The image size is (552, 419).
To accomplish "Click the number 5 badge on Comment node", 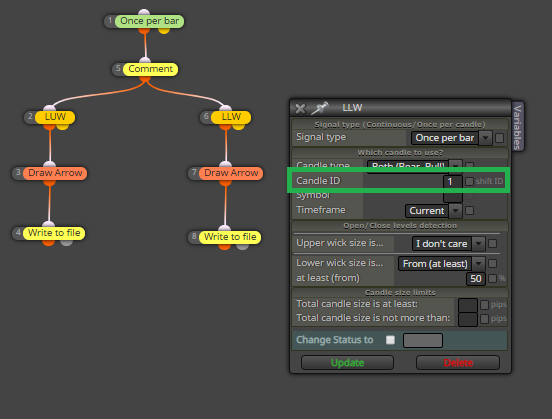I will pyautogui.click(x=118, y=68).
